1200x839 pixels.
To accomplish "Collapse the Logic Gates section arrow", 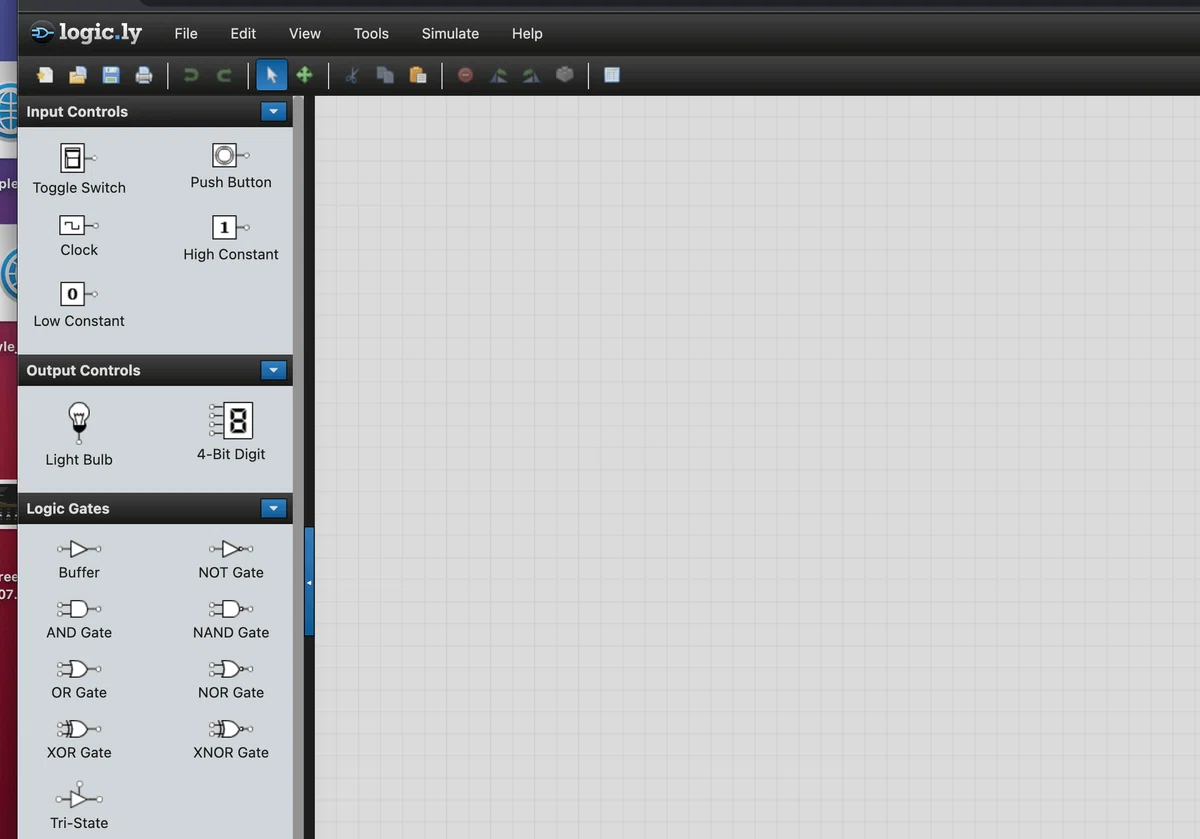I will click(274, 509).
